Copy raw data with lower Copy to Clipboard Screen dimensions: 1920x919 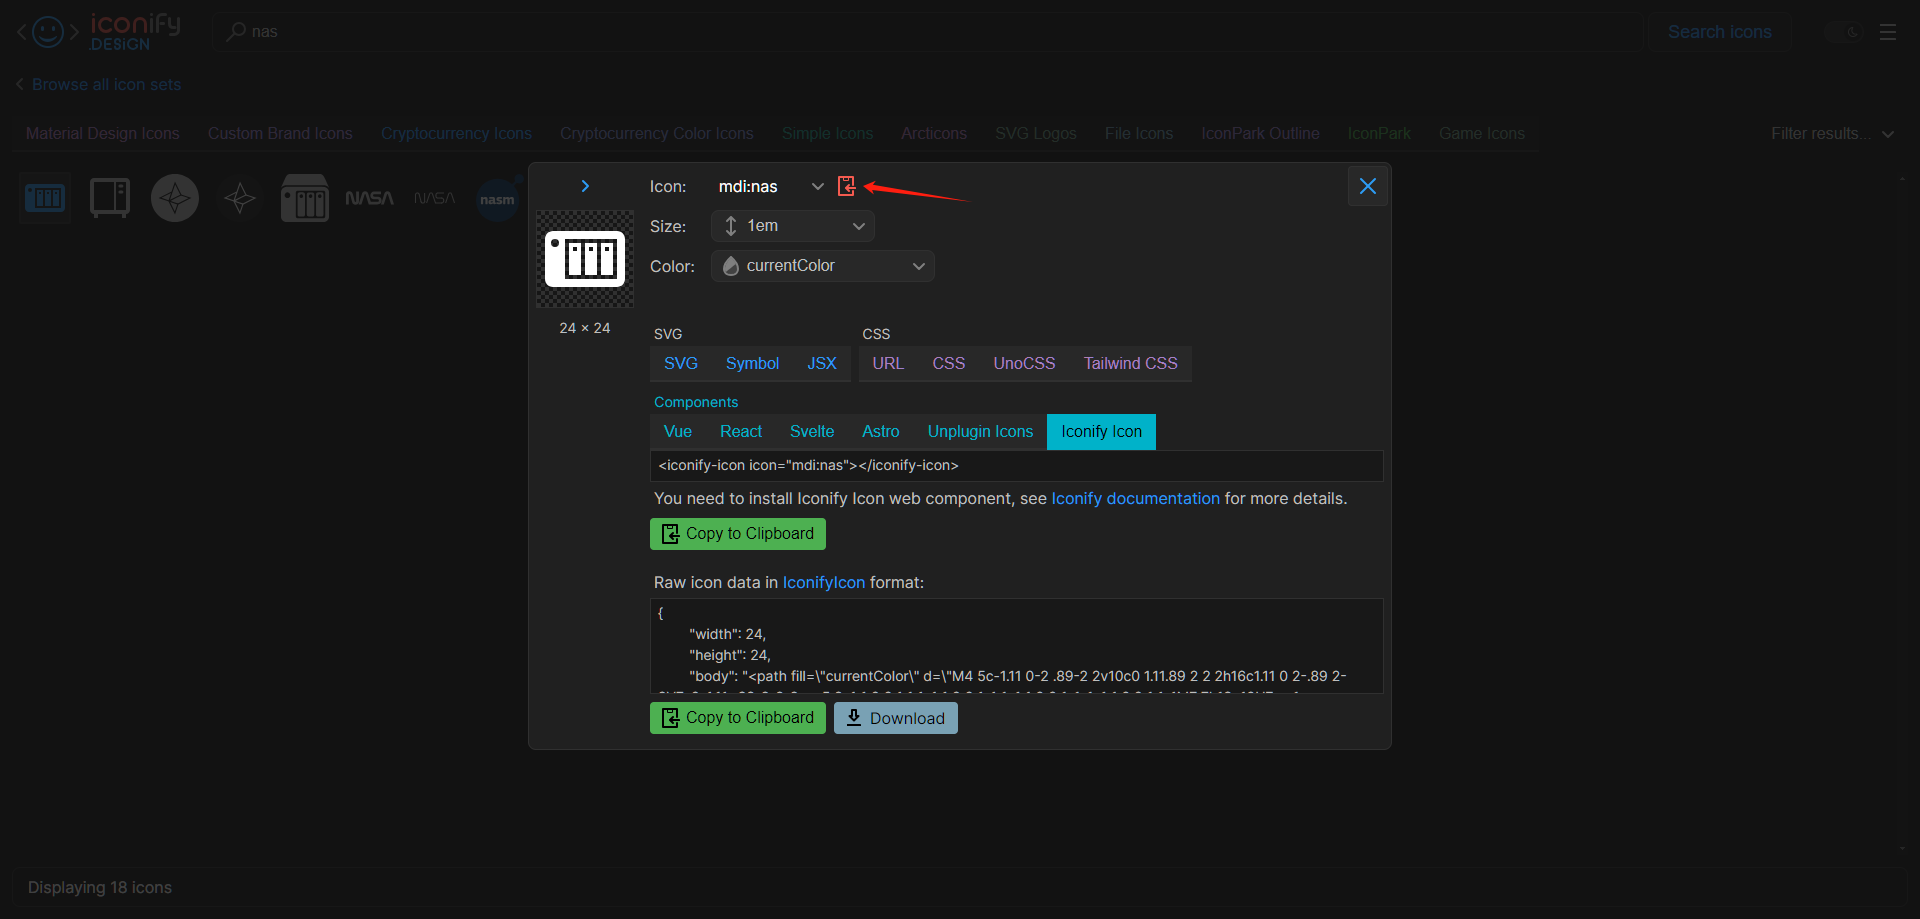(738, 718)
